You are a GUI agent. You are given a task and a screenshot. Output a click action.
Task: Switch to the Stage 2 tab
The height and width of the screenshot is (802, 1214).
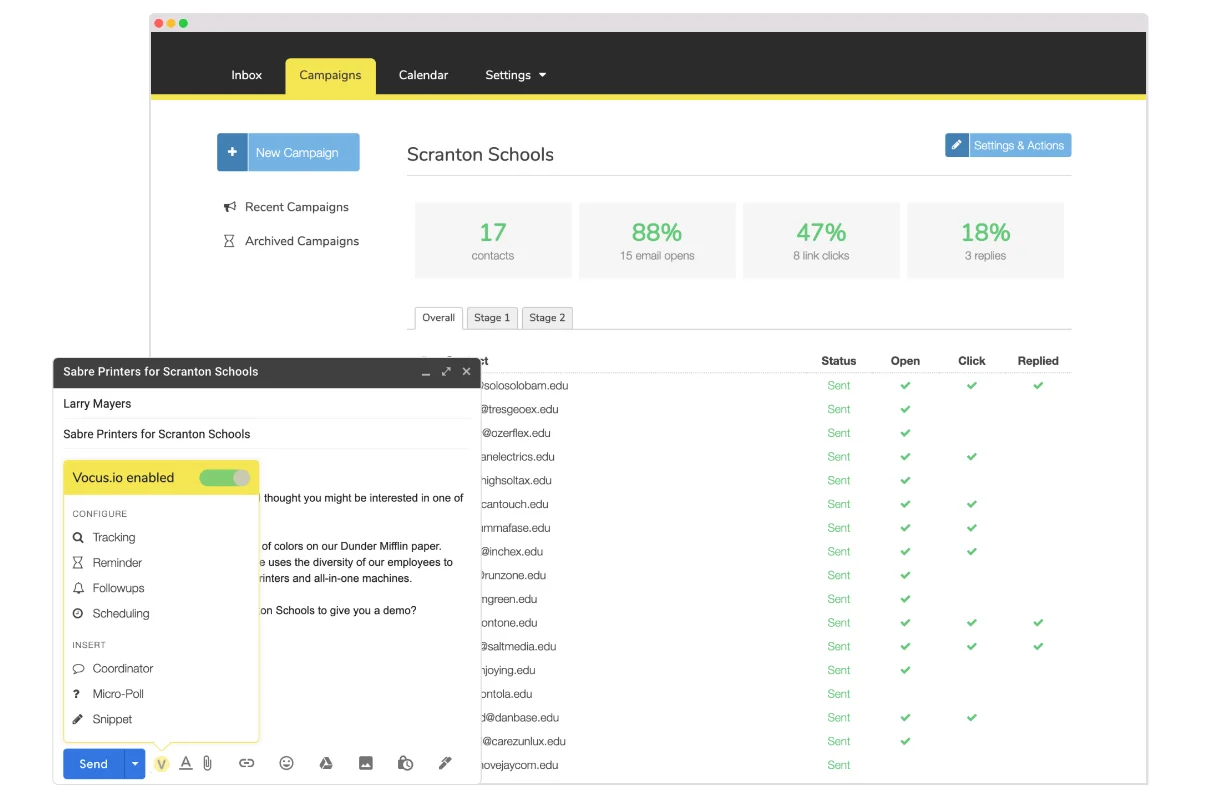click(x=547, y=318)
